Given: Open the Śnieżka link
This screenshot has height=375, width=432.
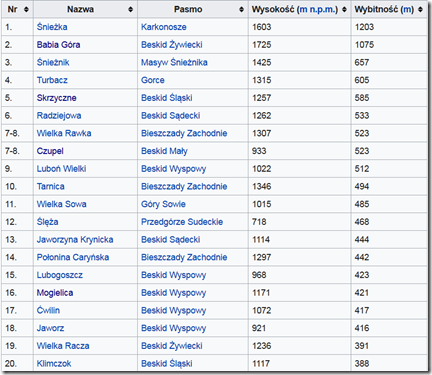Looking at the screenshot, I should (x=52, y=27).
